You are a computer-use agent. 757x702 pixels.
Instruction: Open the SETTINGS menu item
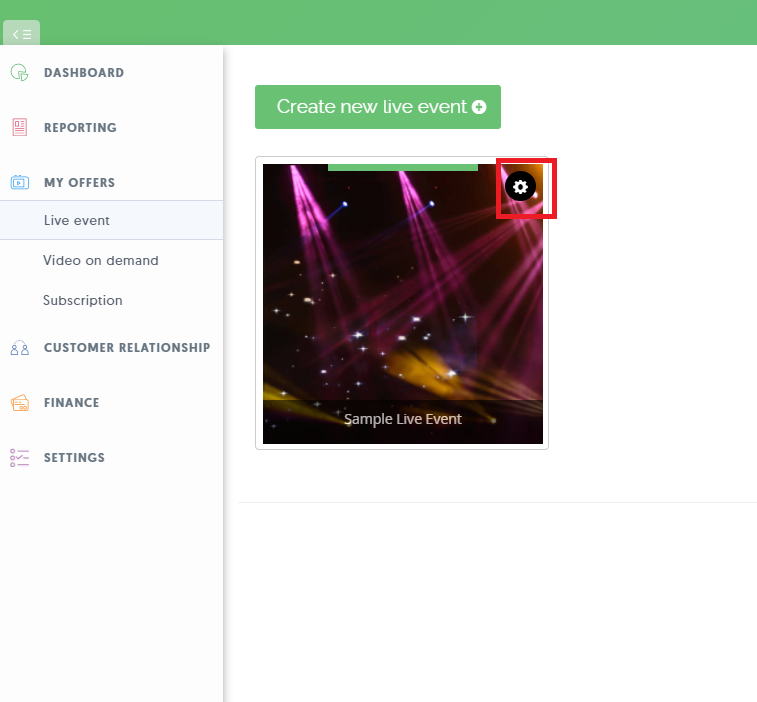74,458
